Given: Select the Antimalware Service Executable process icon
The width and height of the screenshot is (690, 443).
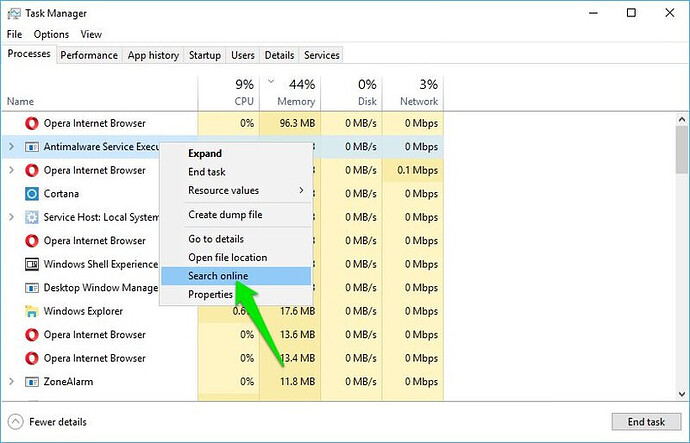Looking at the screenshot, I should 32,147.
